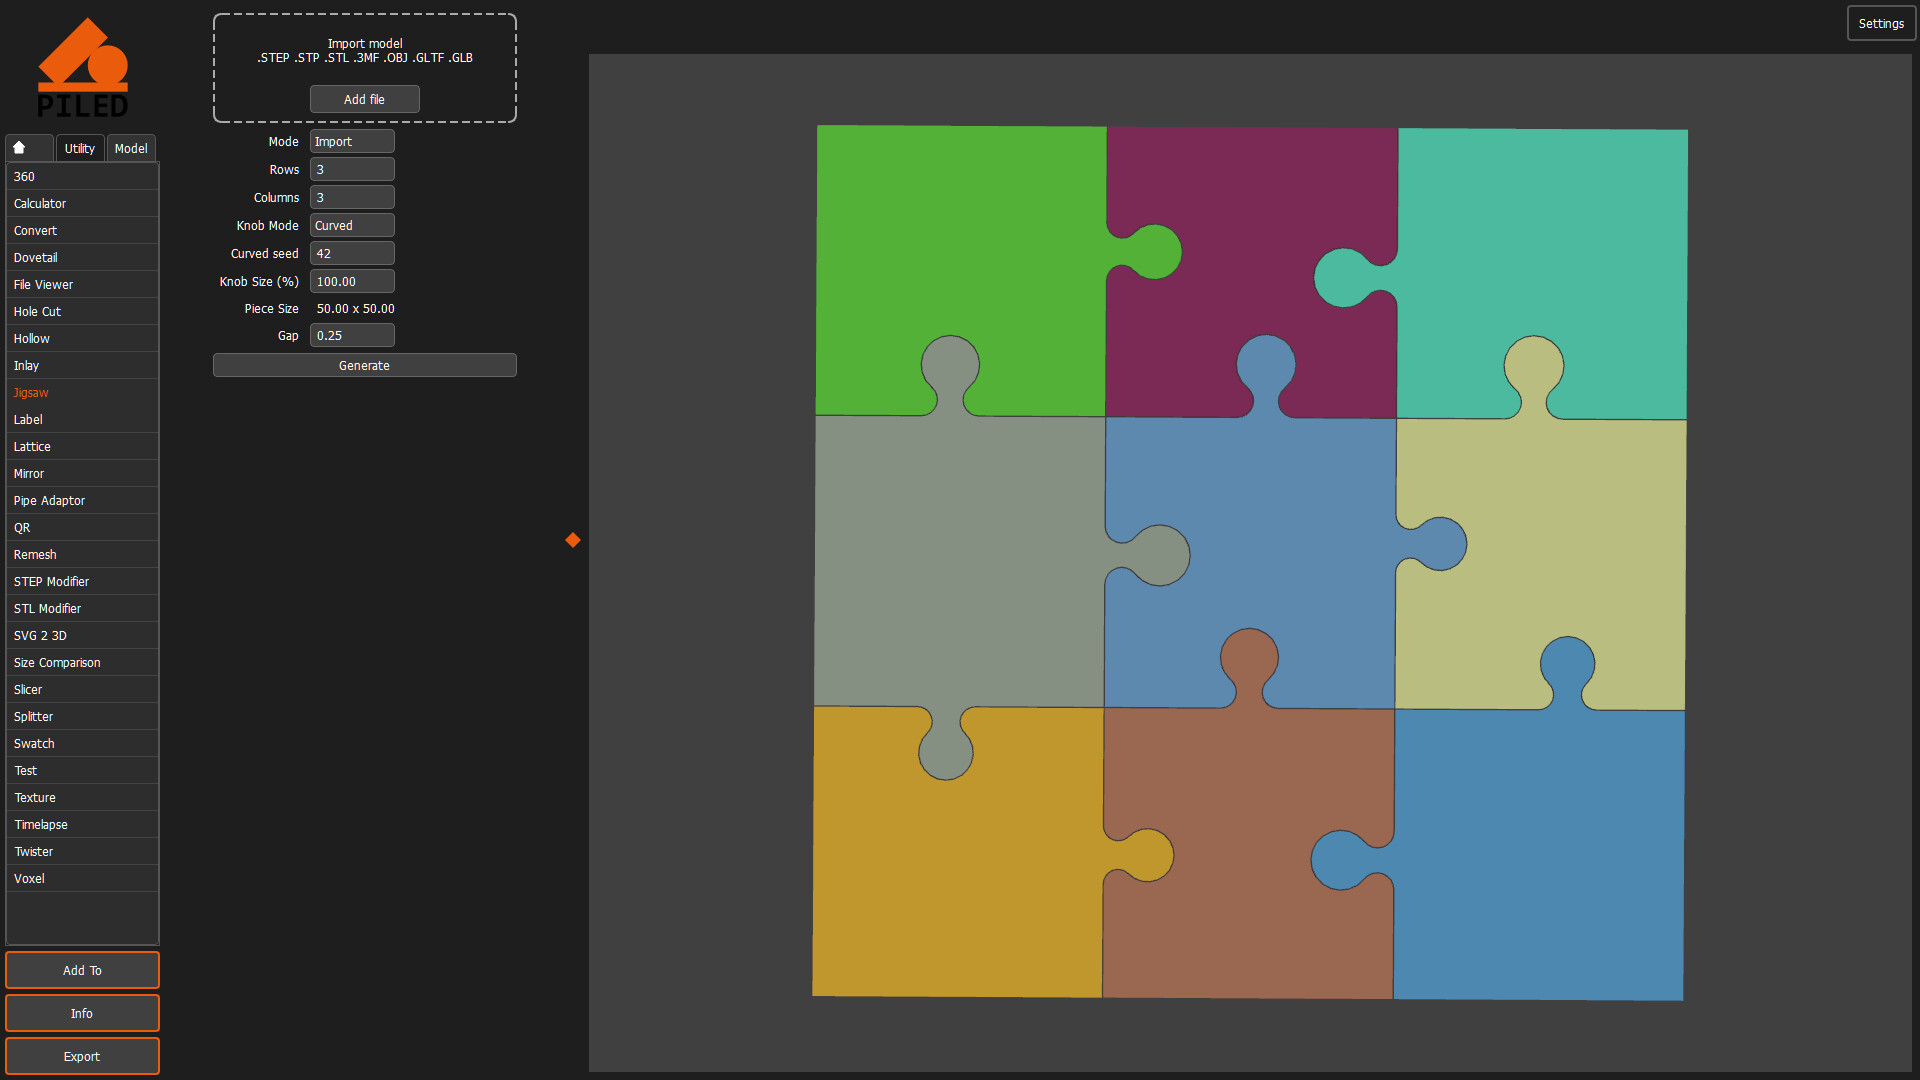The height and width of the screenshot is (1080, 1920).
Task: Open the Pipe Adaptor tool
Action: [82, 501]
